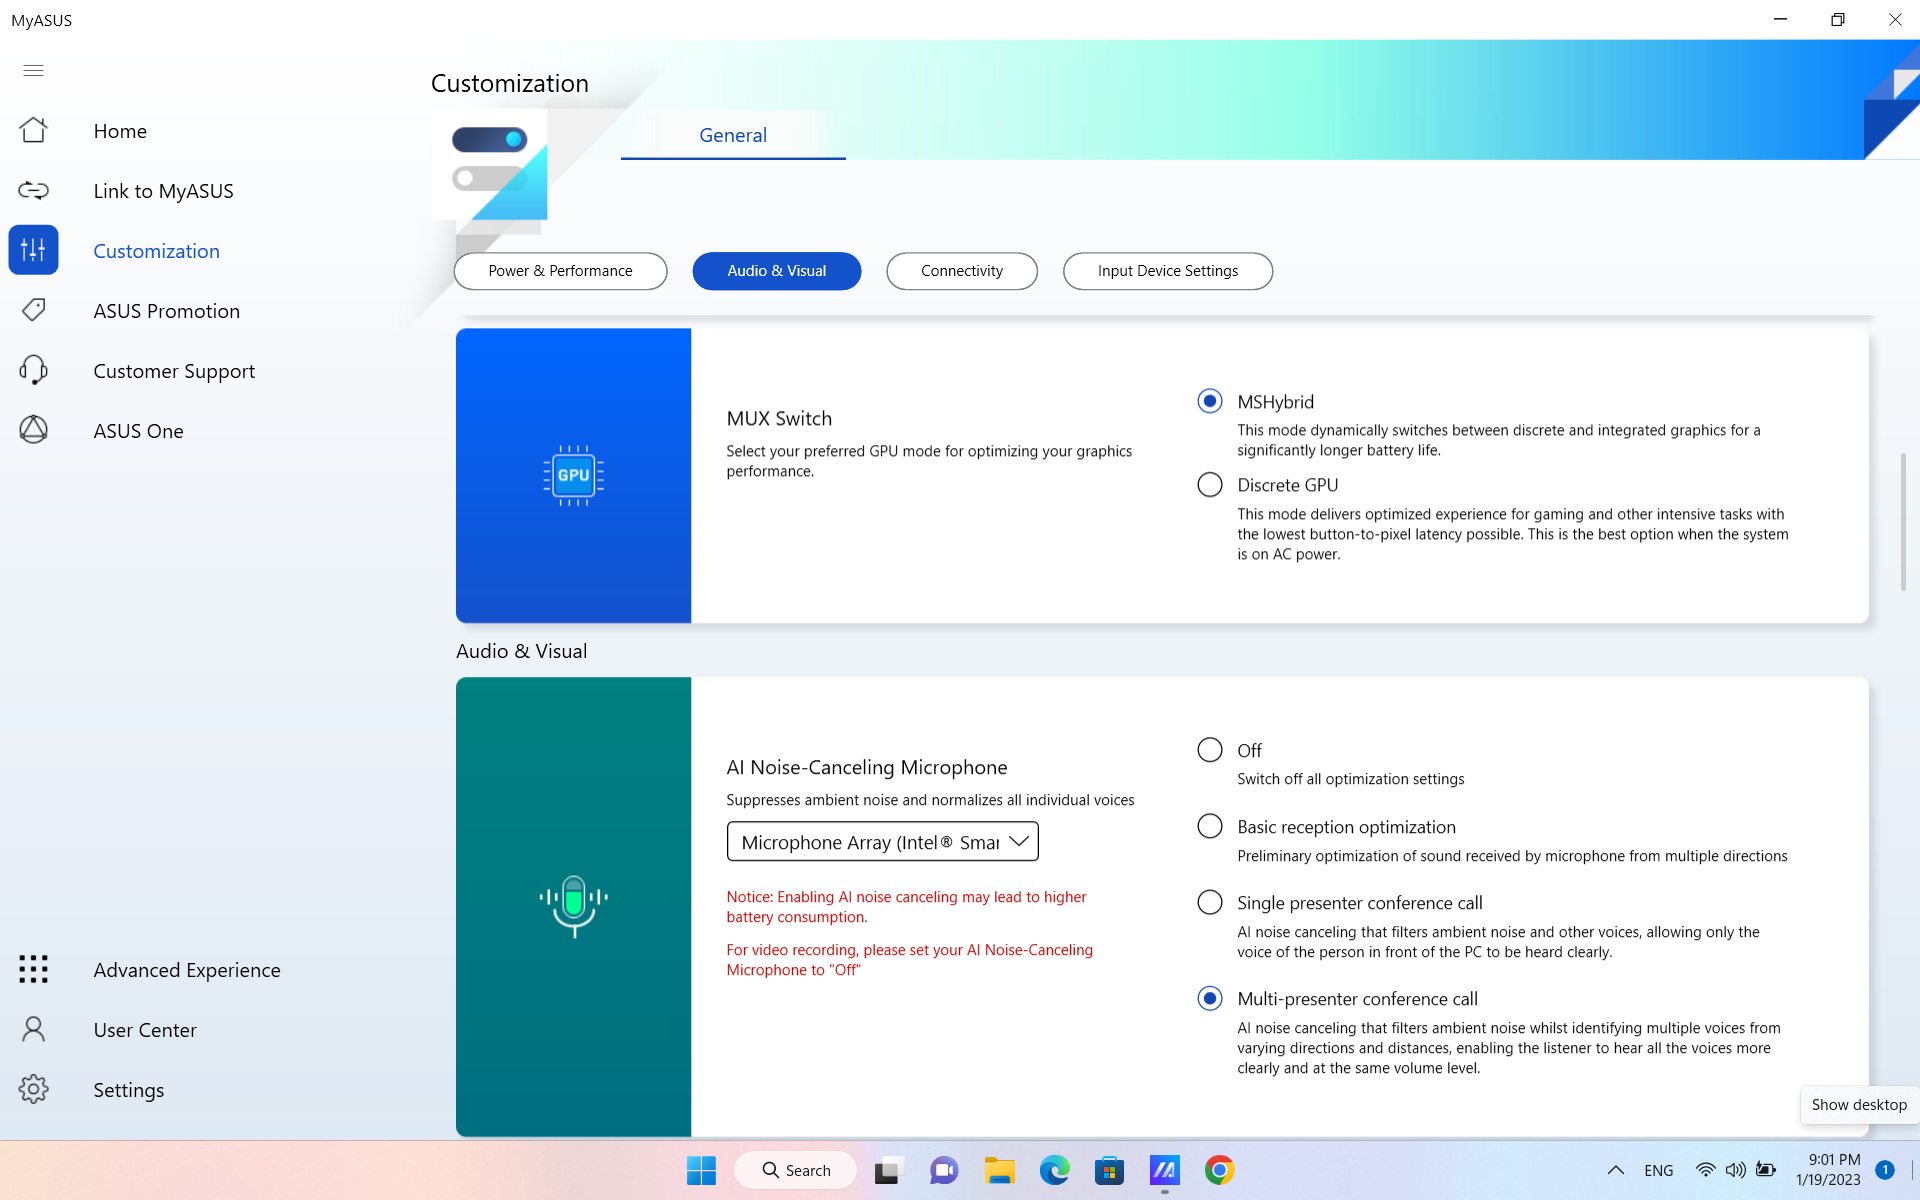Open Advanced Experience page
The height and width of the screenshot is (1200, 1920).
pos(187,970)
